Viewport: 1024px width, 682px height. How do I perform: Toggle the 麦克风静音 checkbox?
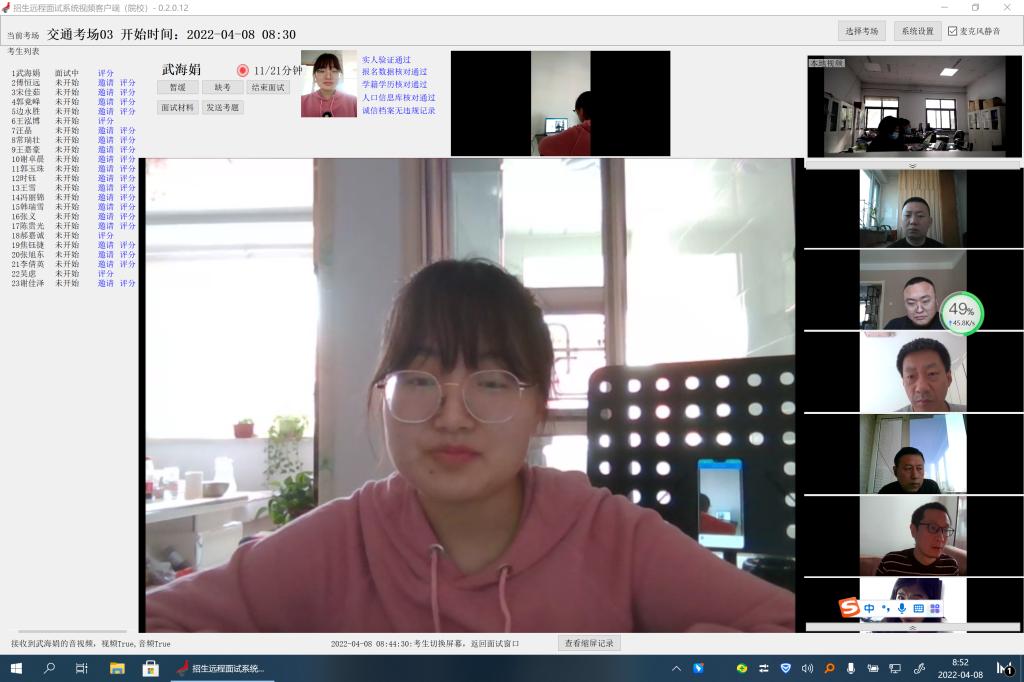[952, 31]
